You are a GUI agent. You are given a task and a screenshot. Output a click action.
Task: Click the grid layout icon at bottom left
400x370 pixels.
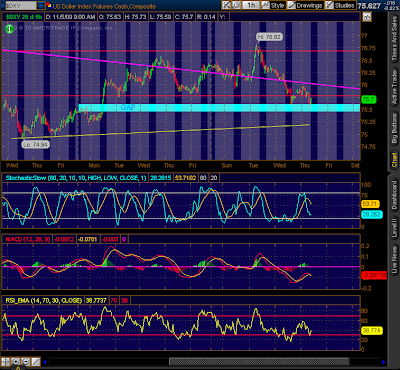pos(5,362)
